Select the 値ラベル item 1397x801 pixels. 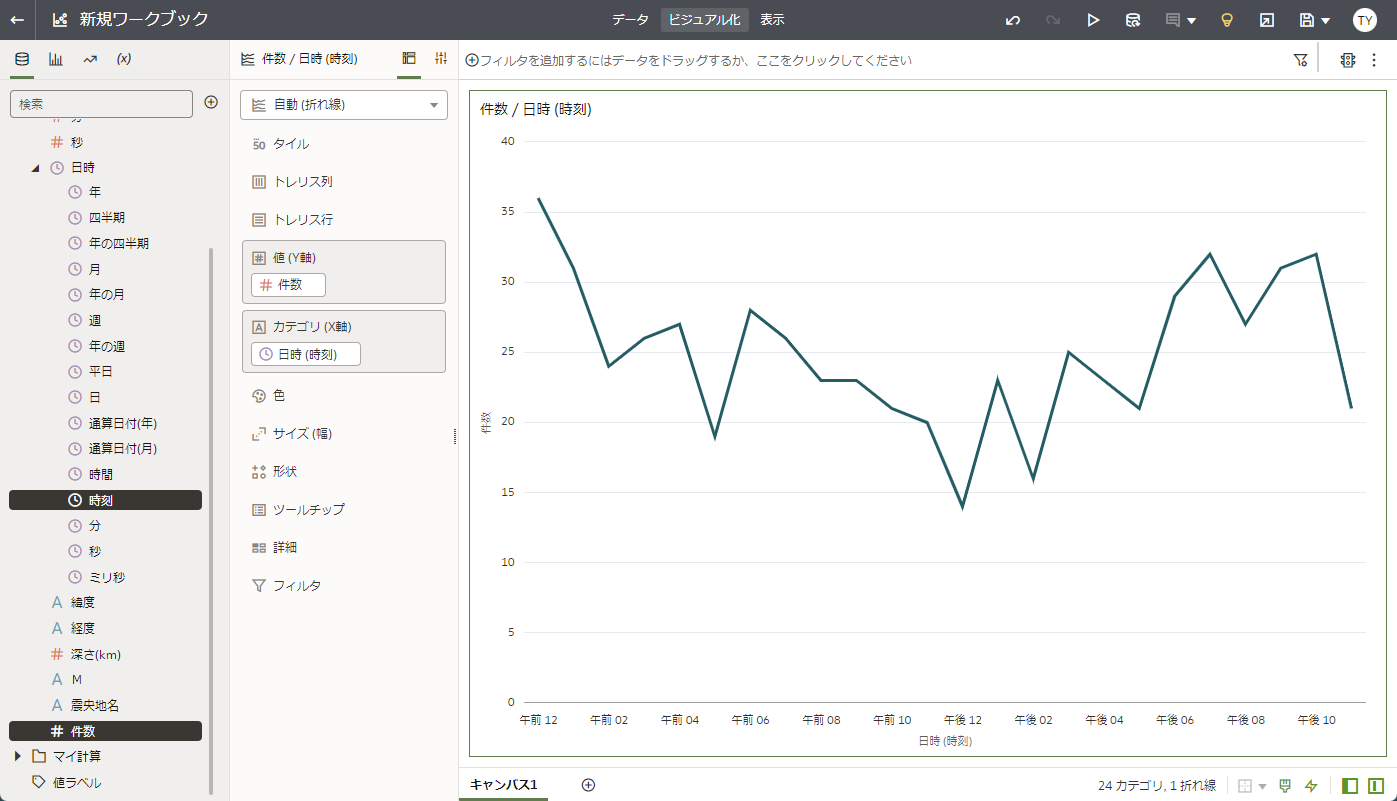(77, 782)
